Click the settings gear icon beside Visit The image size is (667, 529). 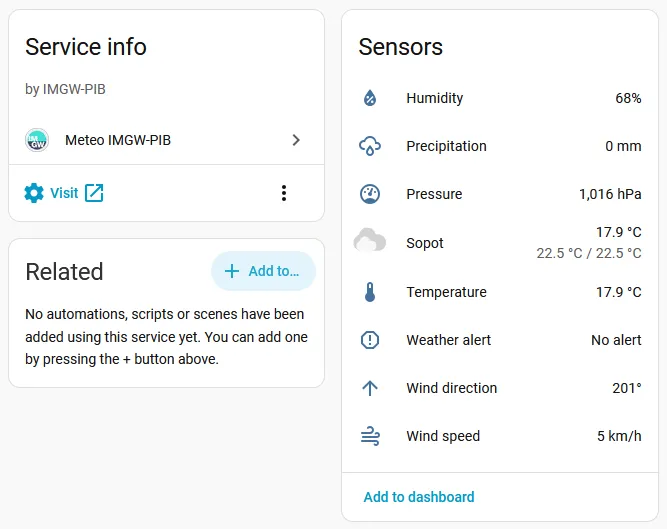[34, 193]
